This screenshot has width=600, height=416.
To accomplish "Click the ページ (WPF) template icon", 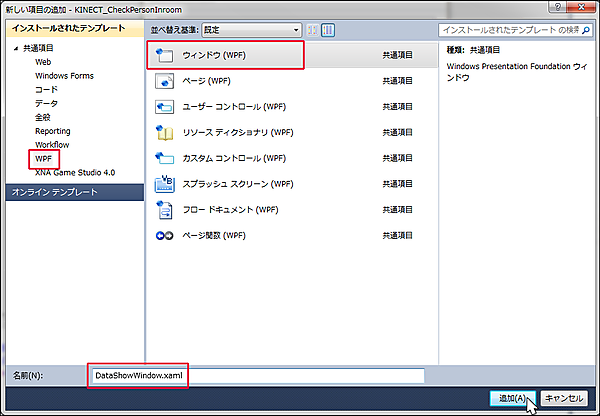I will (x=165, y=81).
